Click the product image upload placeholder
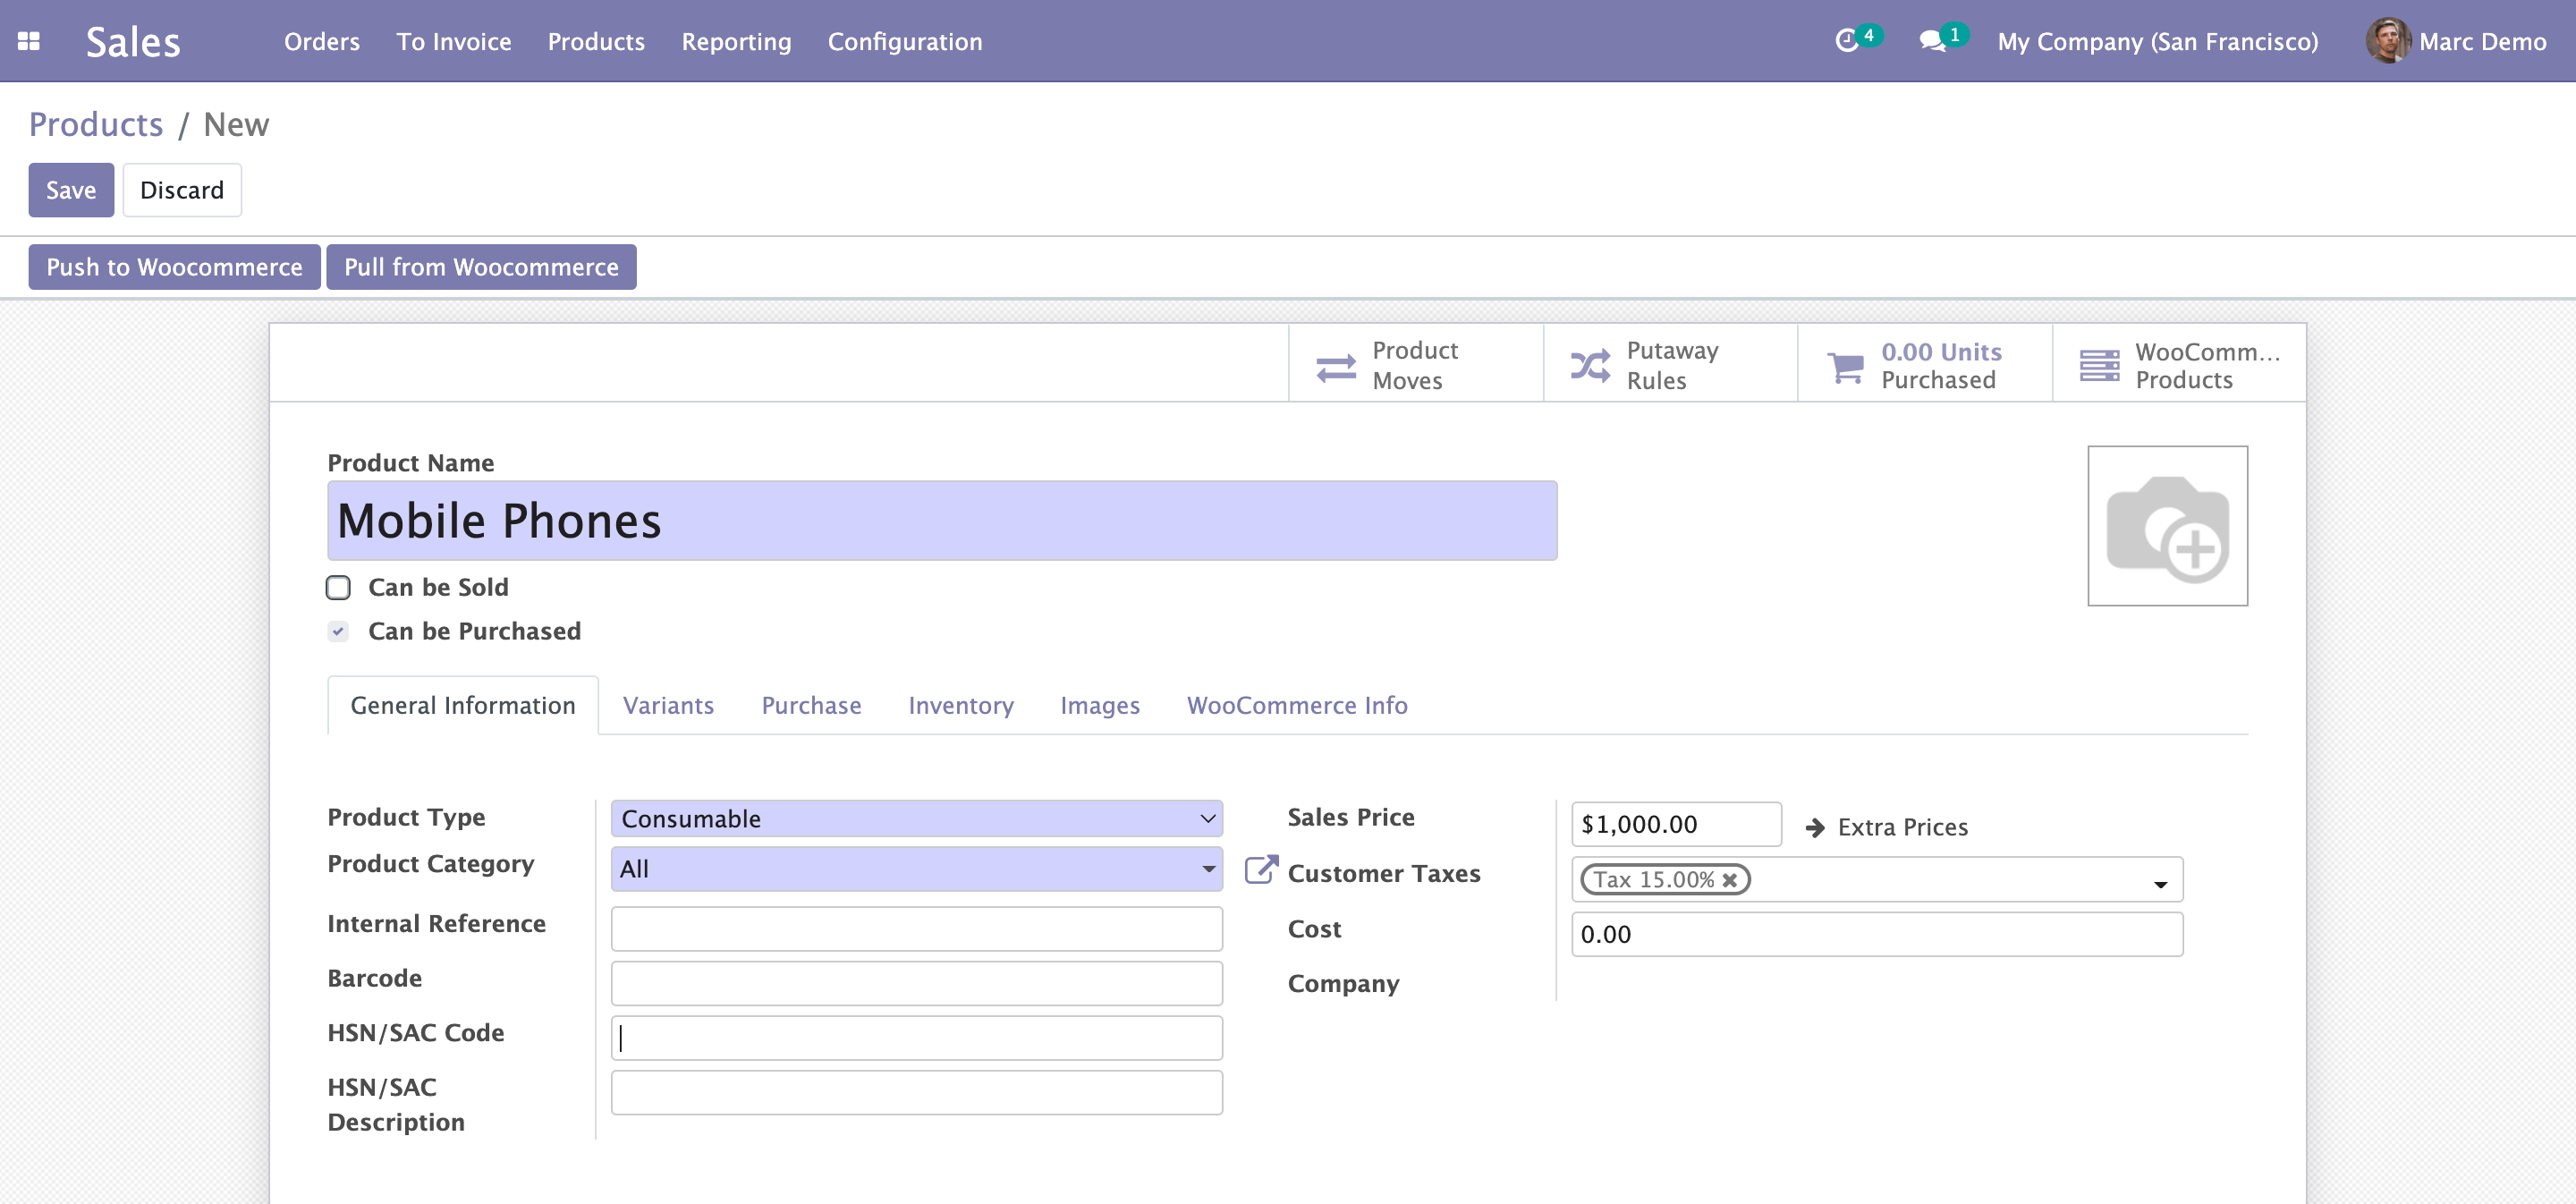Image resolution: width=2576 pixels, height=1204 pixels. (2167, 526)
